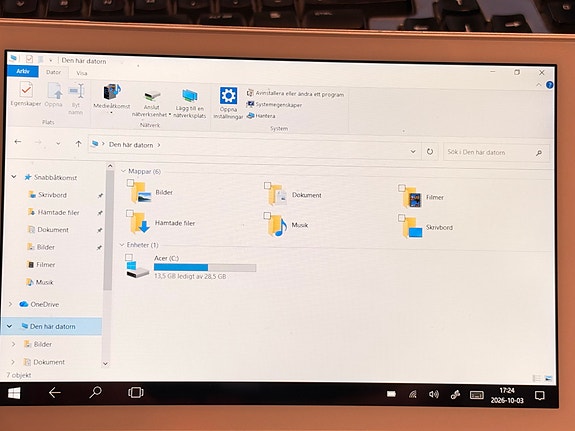The image size is (575, 431).
Task: Collapse the Mappar (6) group
Action: tap(123, 171)
